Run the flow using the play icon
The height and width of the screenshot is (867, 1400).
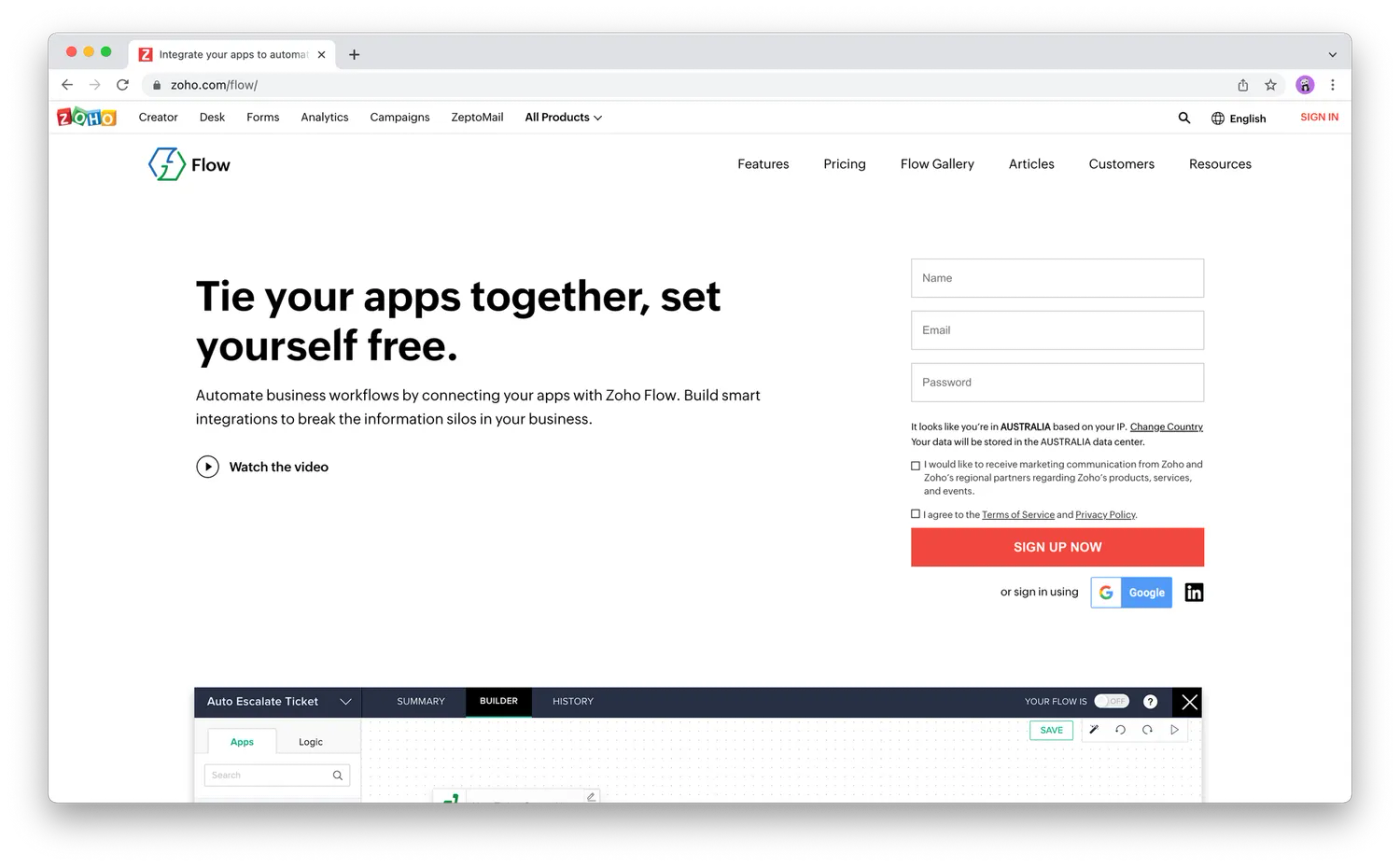point(1174,731)
